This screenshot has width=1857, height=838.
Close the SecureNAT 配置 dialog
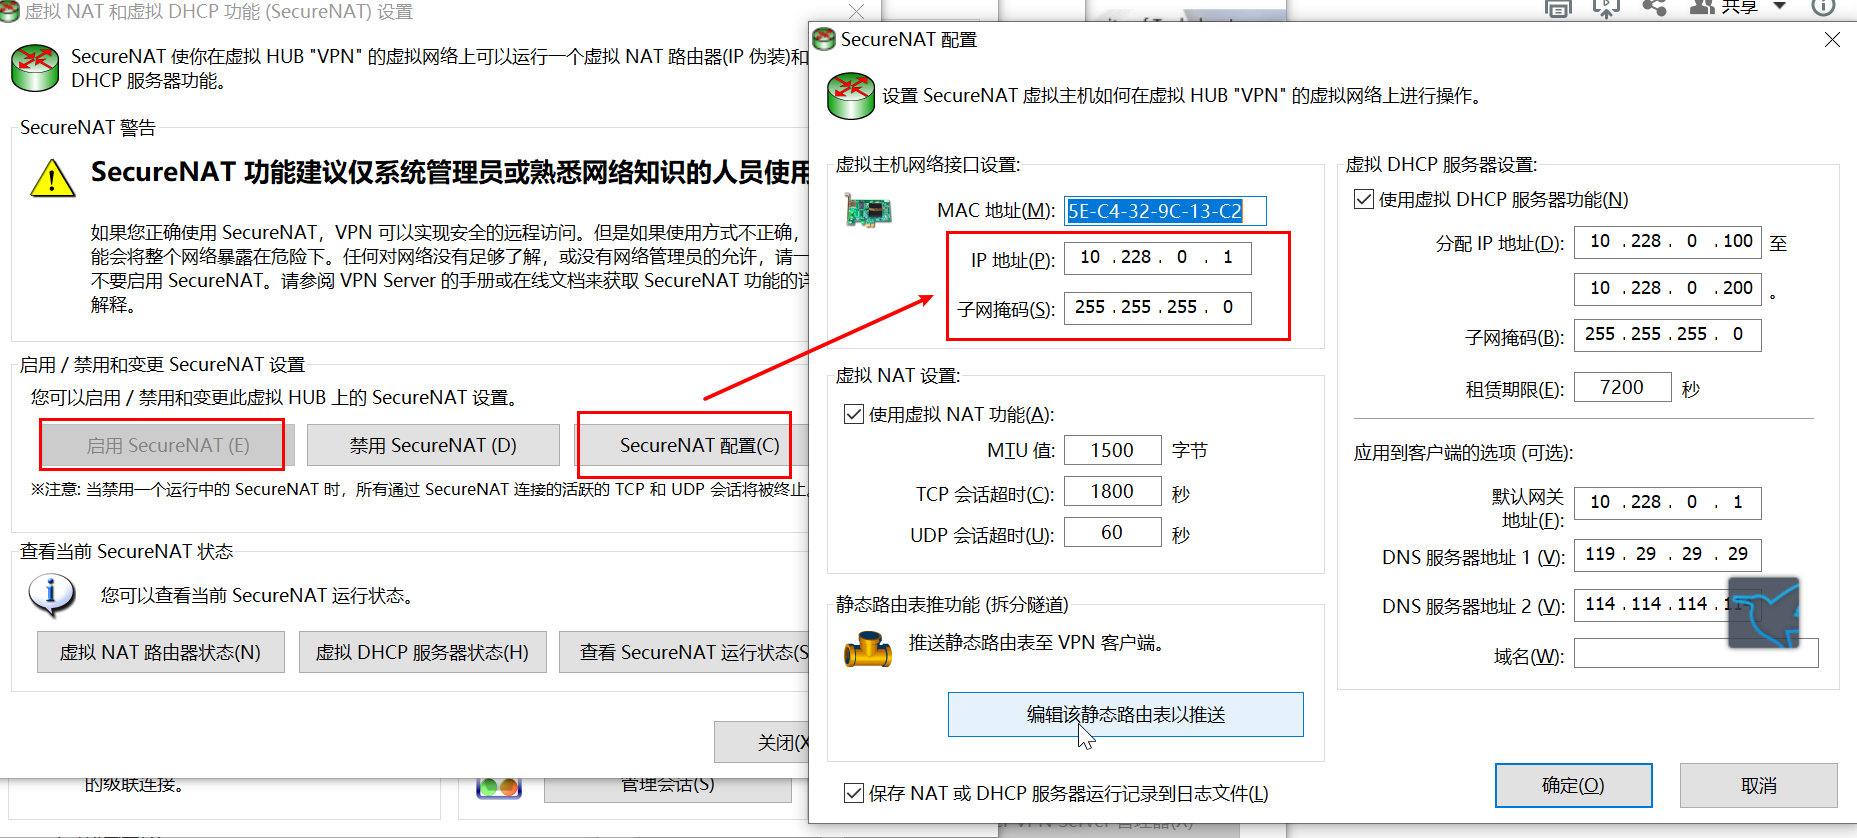pyautogui.click(x=1832, y=40)
